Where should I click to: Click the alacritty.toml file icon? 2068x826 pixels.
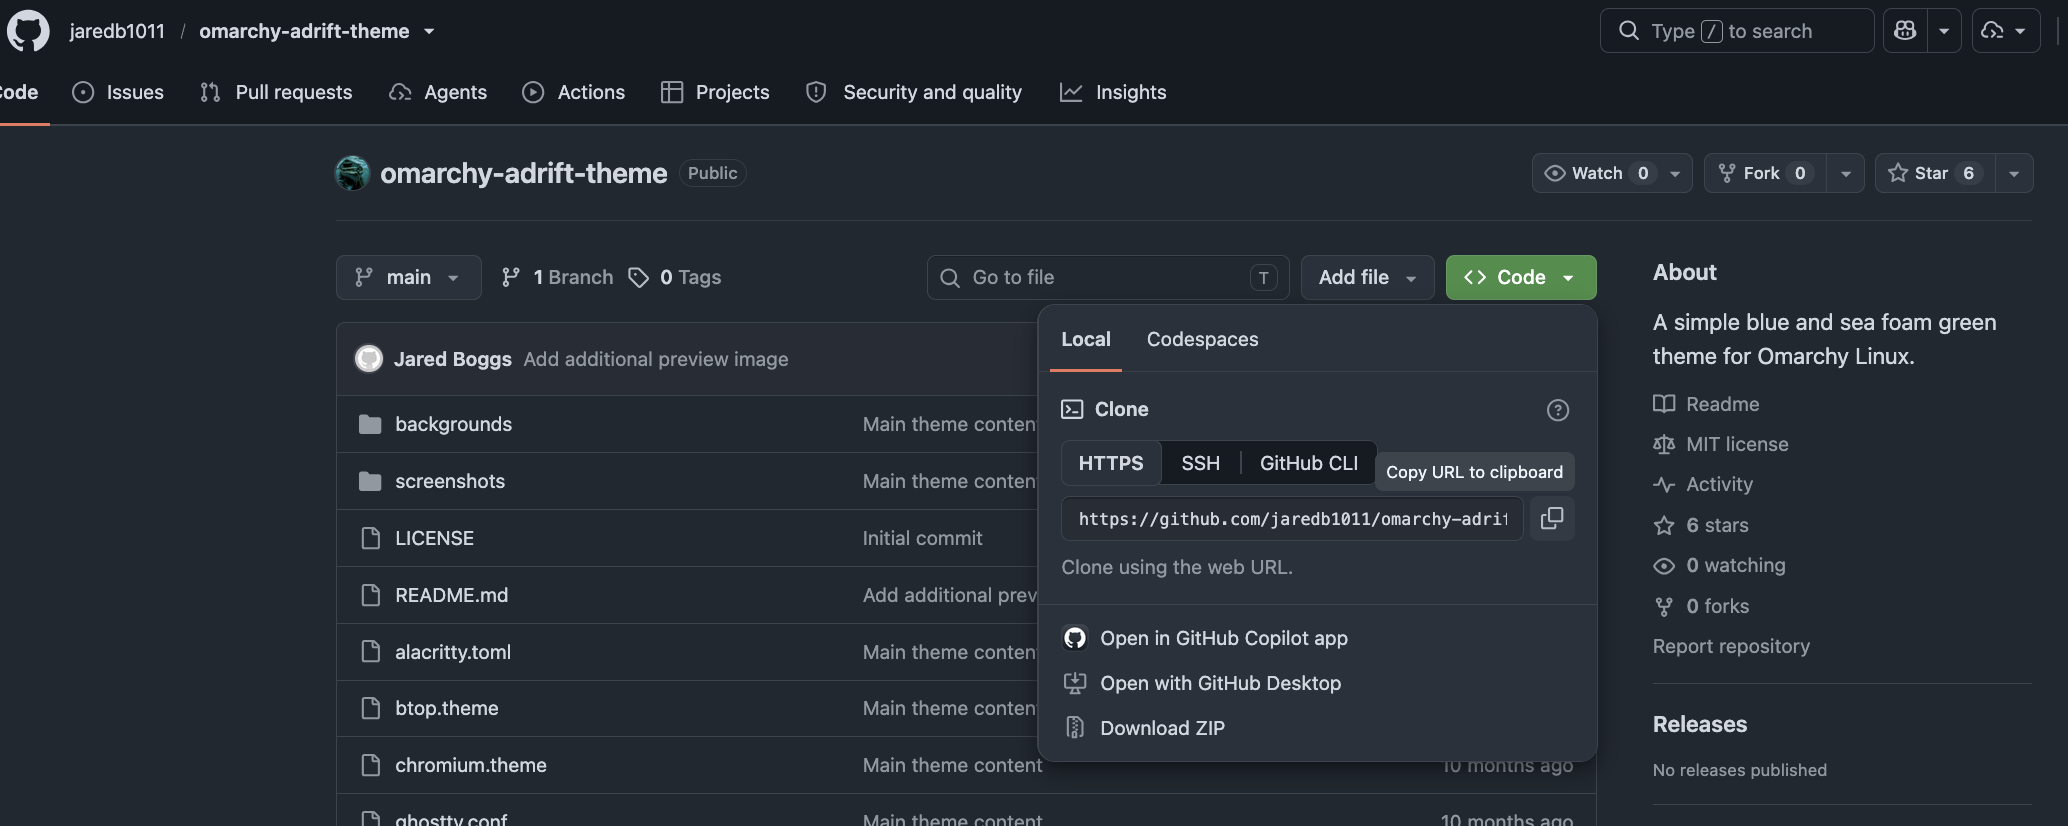pos(370,652)
